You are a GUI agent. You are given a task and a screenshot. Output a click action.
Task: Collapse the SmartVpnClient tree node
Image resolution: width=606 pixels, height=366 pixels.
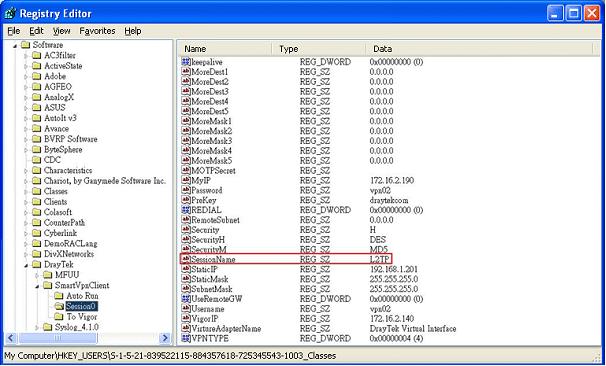coord(37,286)
